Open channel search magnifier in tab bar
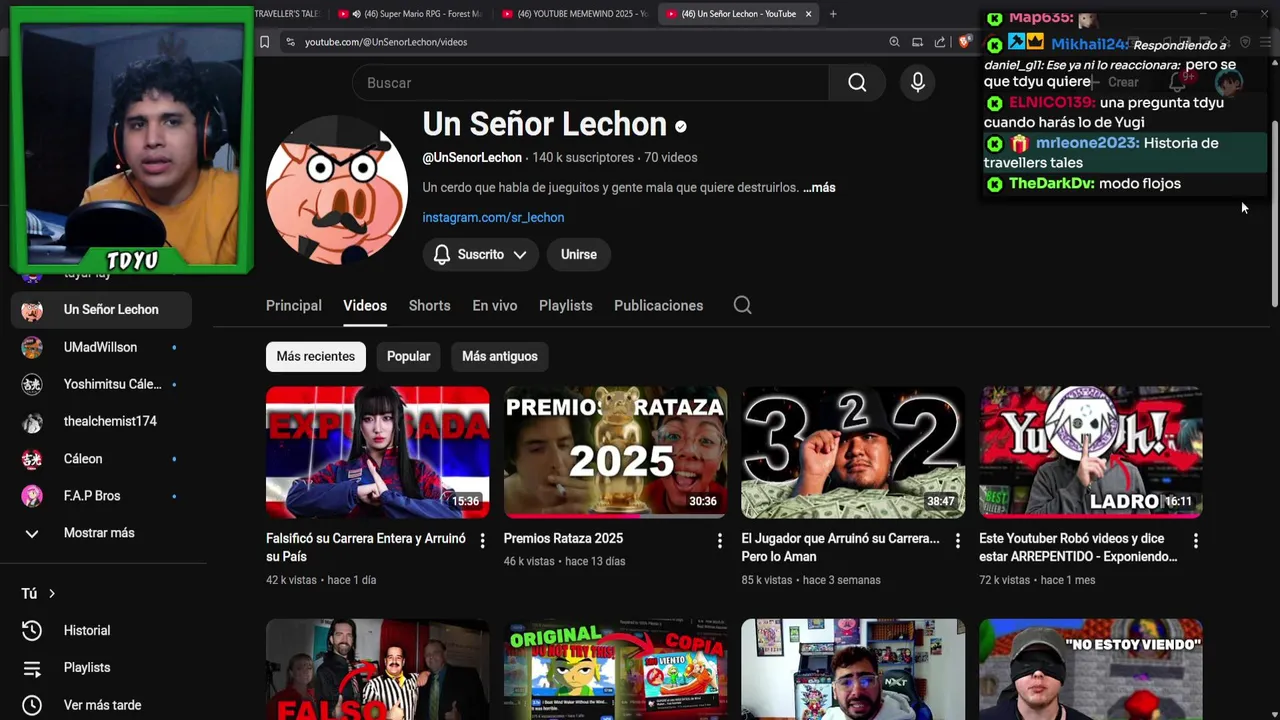The height and width of the screenshot is (720, 1280). 742,305
